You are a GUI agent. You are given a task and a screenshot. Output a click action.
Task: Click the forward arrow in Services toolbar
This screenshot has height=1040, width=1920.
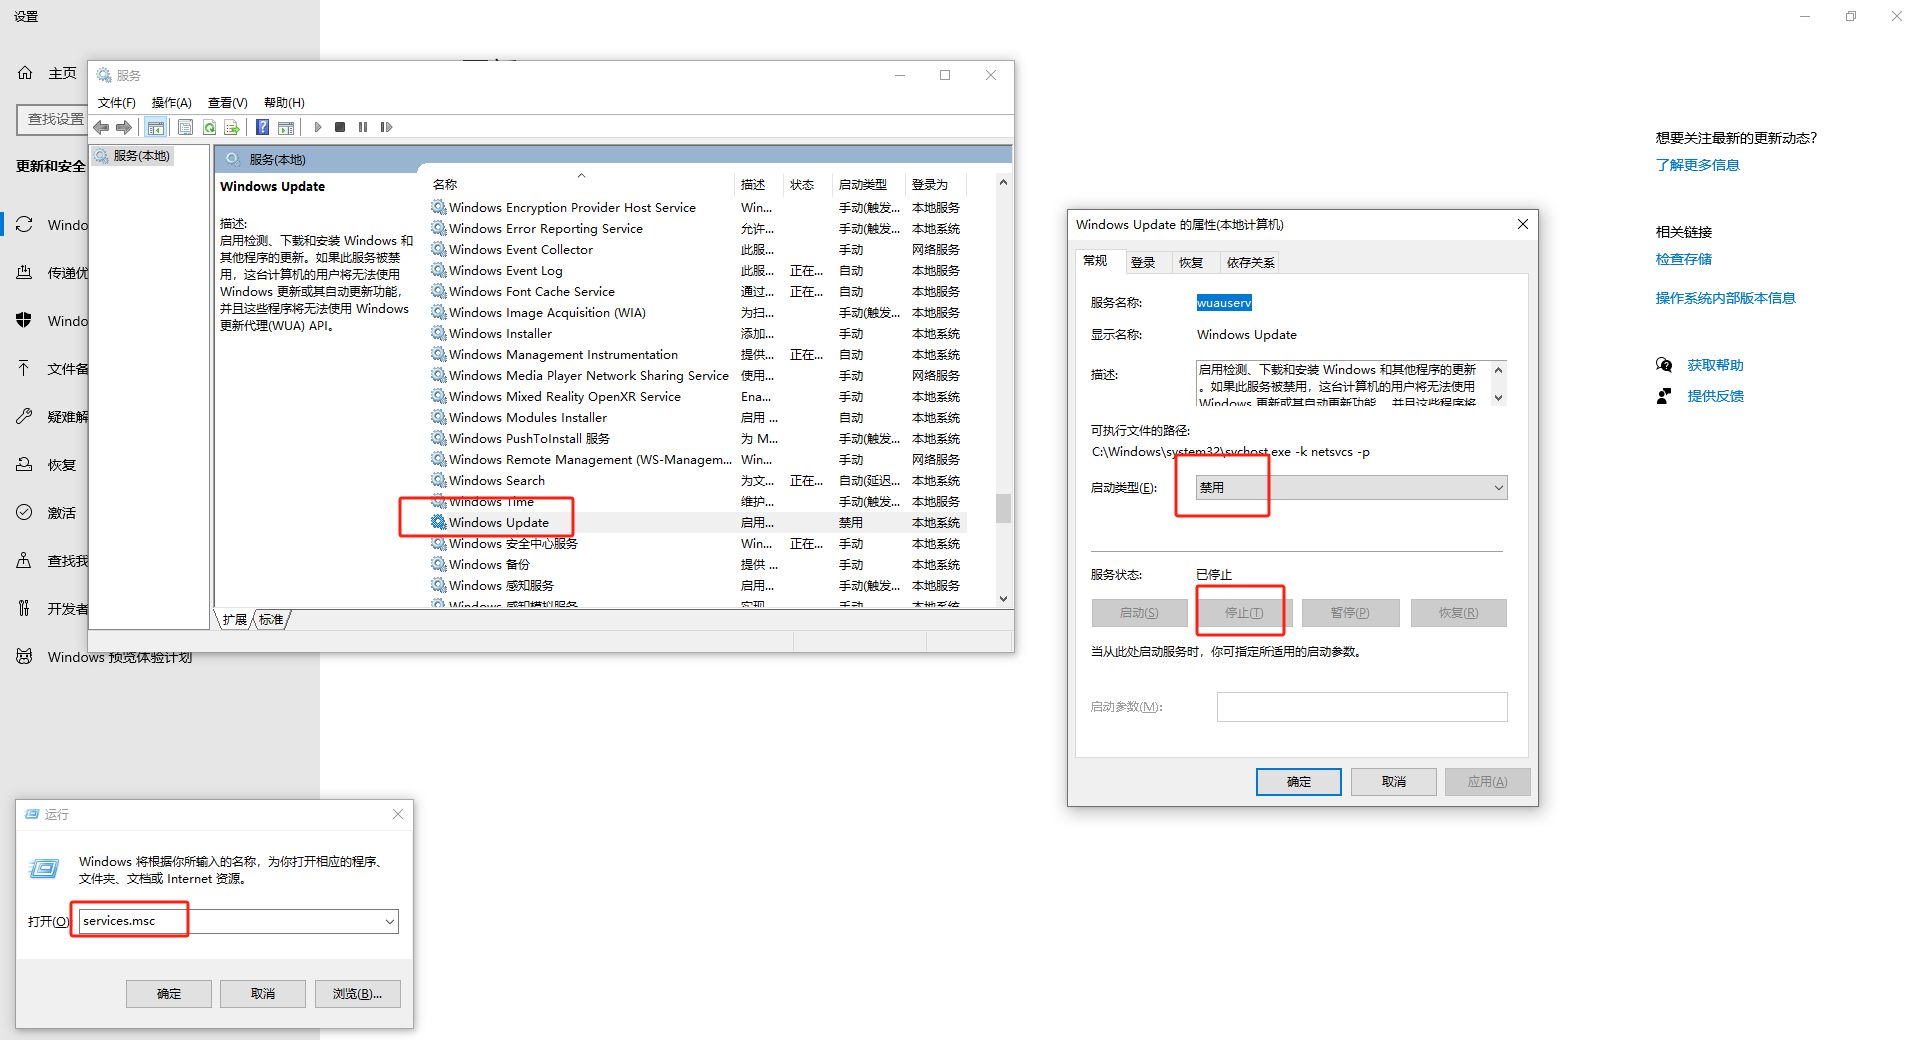click(124, 127)
